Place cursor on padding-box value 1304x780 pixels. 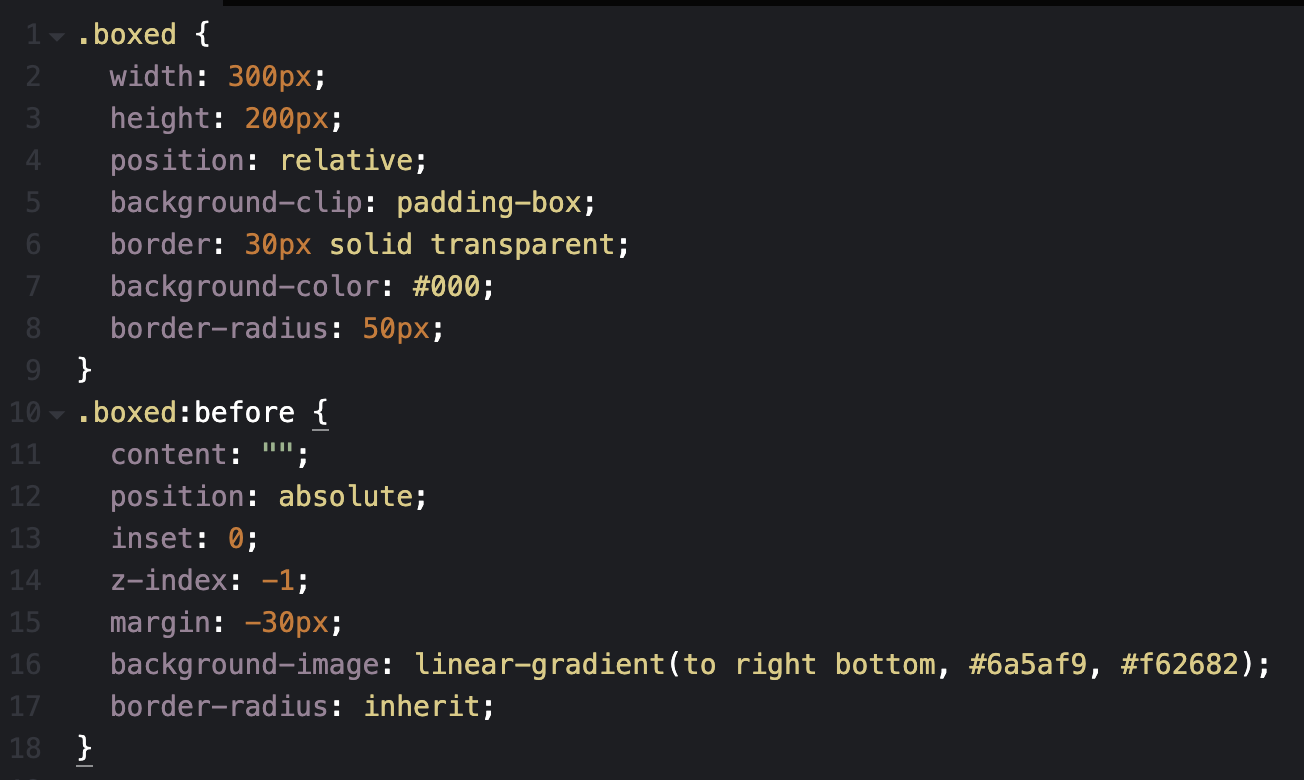[489, 203]
